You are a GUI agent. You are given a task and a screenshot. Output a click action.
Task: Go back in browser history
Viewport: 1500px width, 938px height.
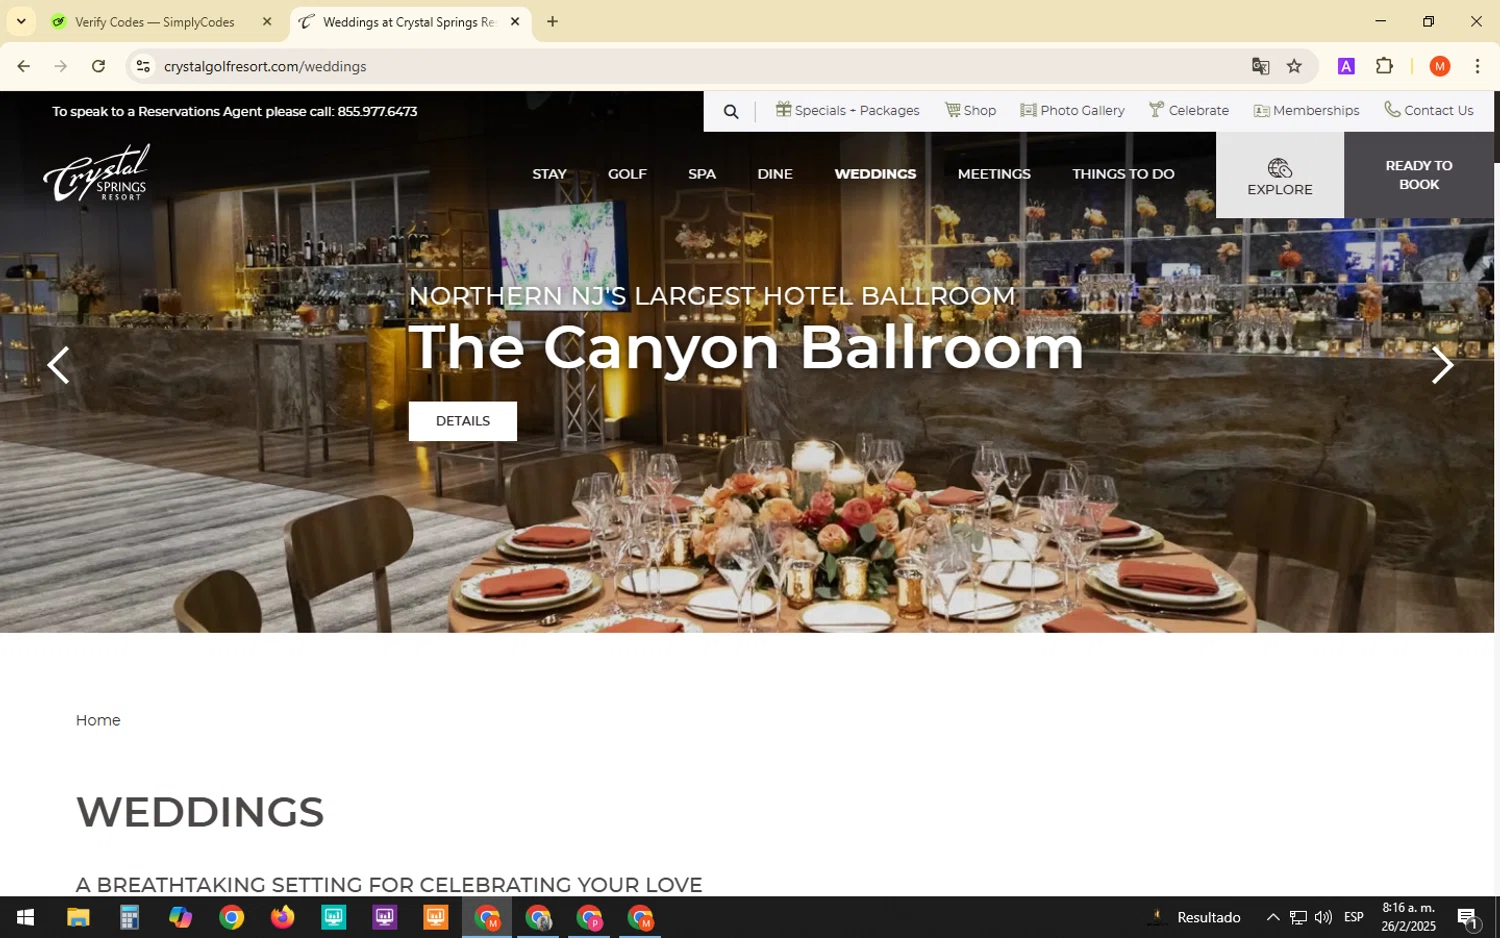coord(23,66)
